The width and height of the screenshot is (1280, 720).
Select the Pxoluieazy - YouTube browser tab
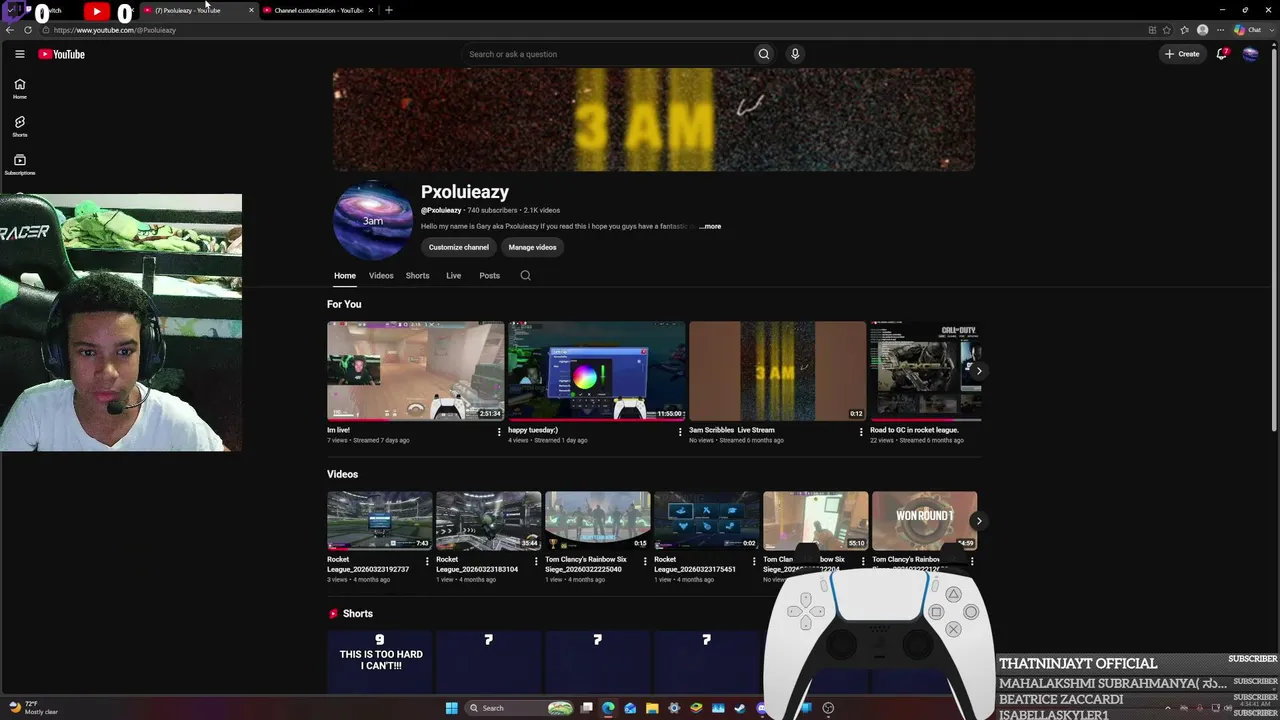198,10
